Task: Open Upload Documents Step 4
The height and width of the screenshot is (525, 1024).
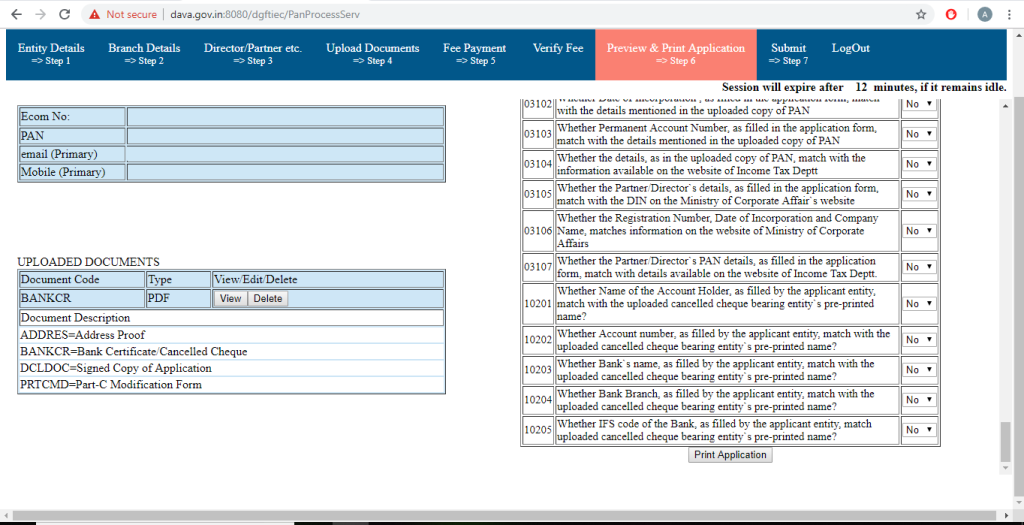Action: pyautogui.click(x=373, y=54)
